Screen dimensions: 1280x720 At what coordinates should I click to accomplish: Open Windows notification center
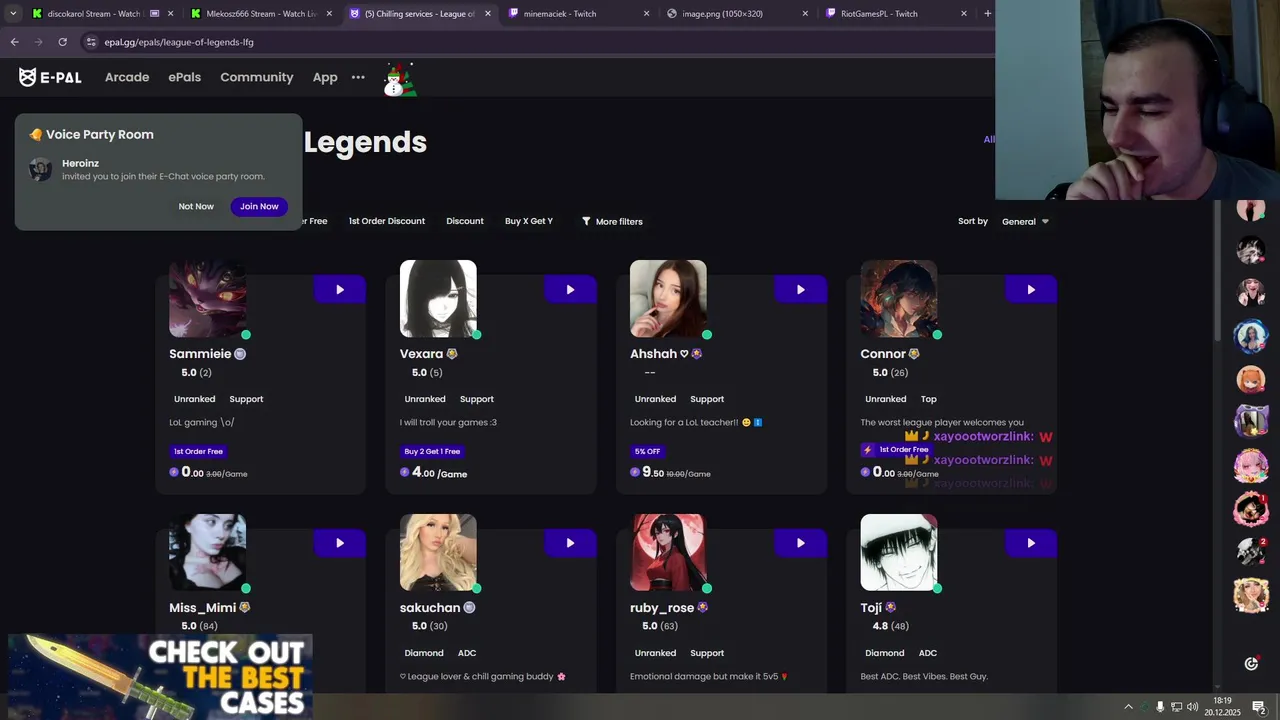click(x=1259, y=707)
